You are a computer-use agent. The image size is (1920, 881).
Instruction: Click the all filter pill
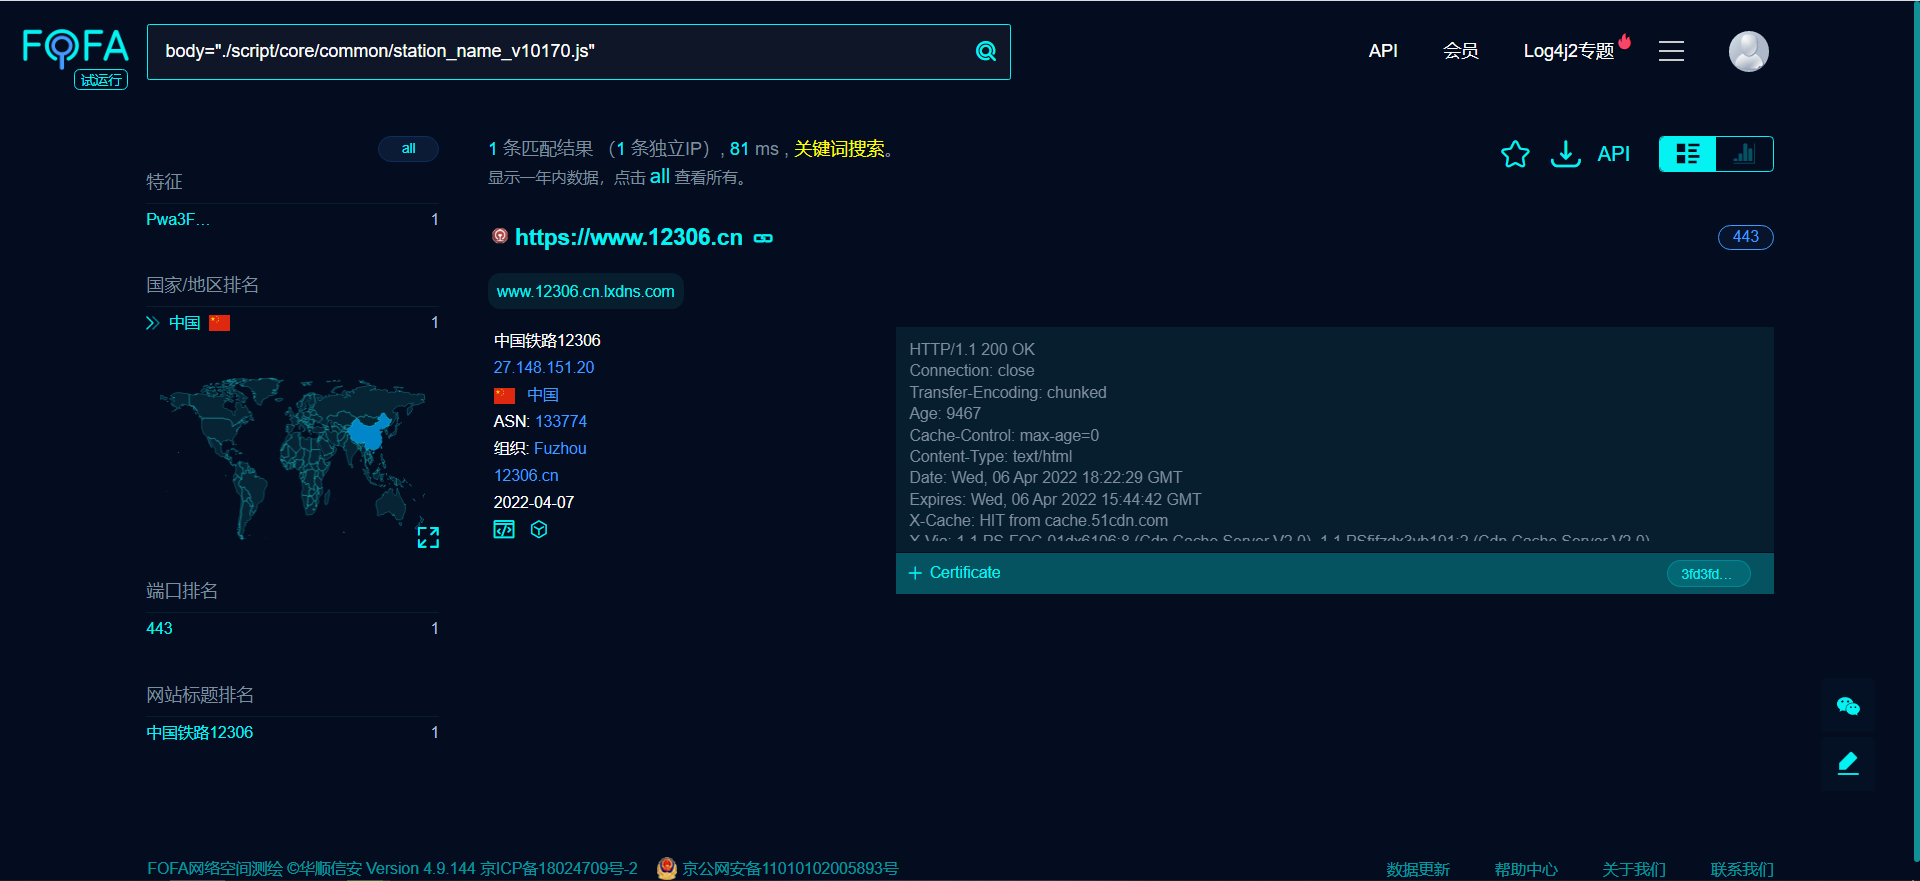(x=408, y=149)
